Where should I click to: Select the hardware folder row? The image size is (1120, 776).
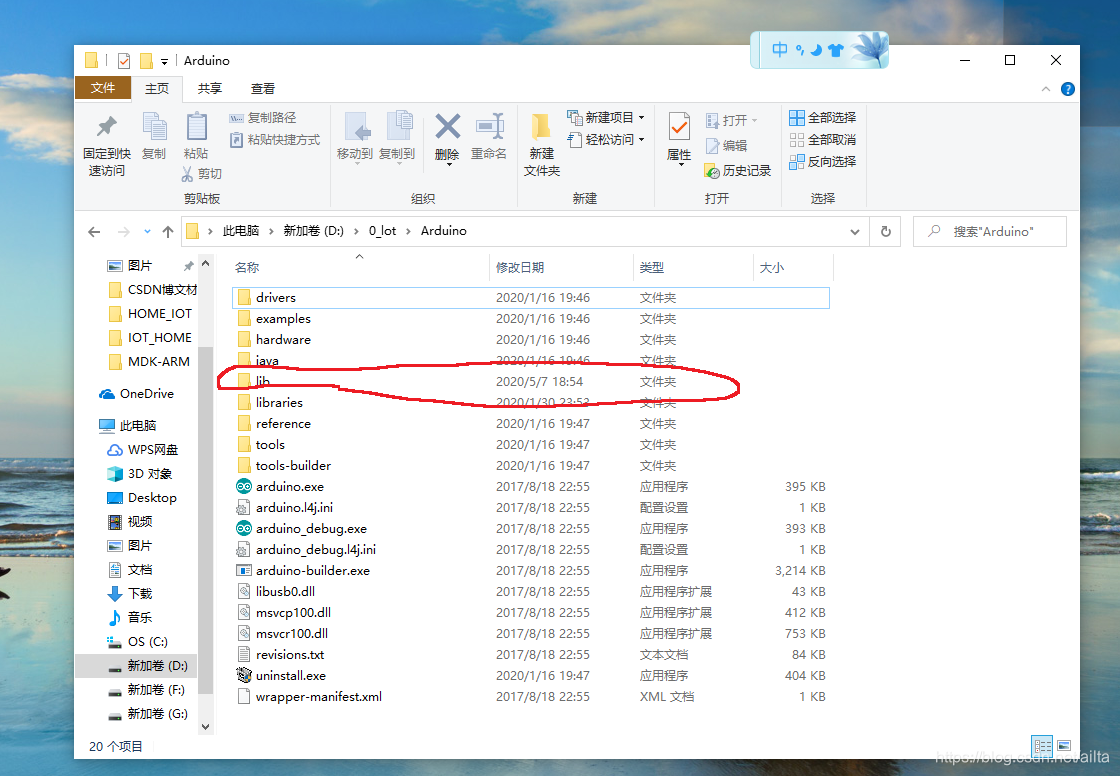[531, 340]
